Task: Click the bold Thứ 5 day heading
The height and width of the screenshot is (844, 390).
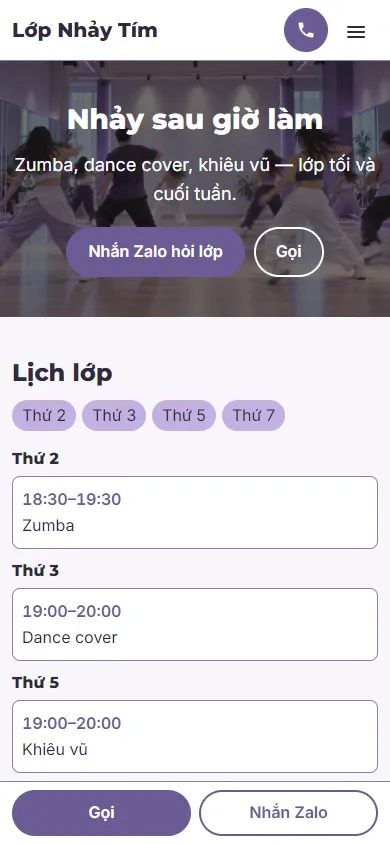Action: click(36, 683)
